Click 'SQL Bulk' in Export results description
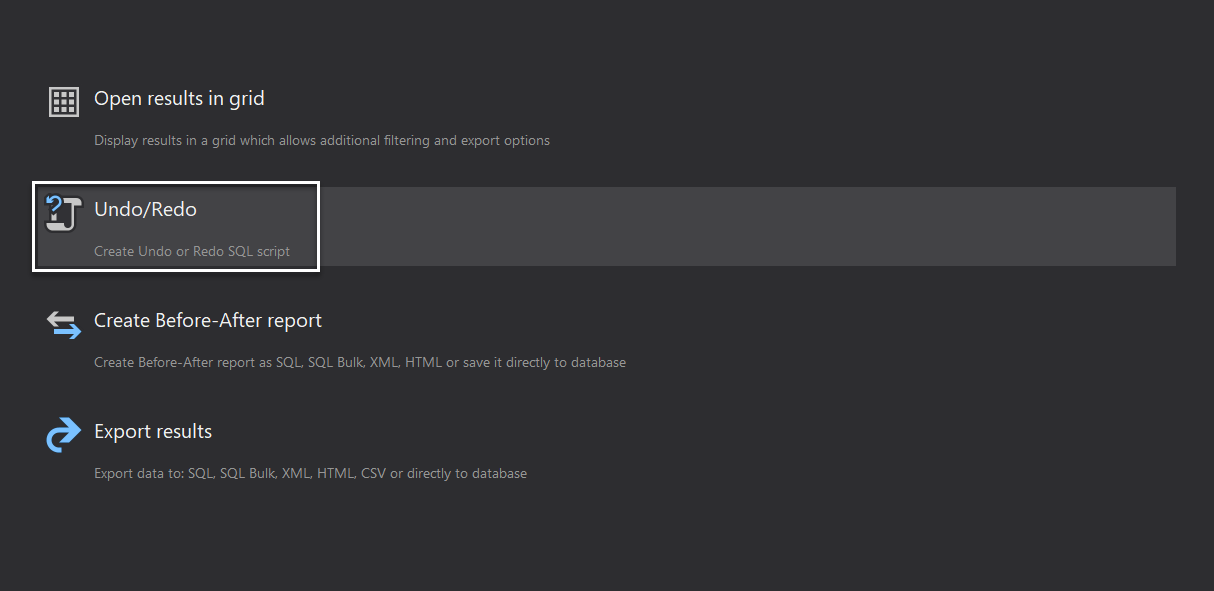This screenshot has height=591, width=1214. [247, 473]
